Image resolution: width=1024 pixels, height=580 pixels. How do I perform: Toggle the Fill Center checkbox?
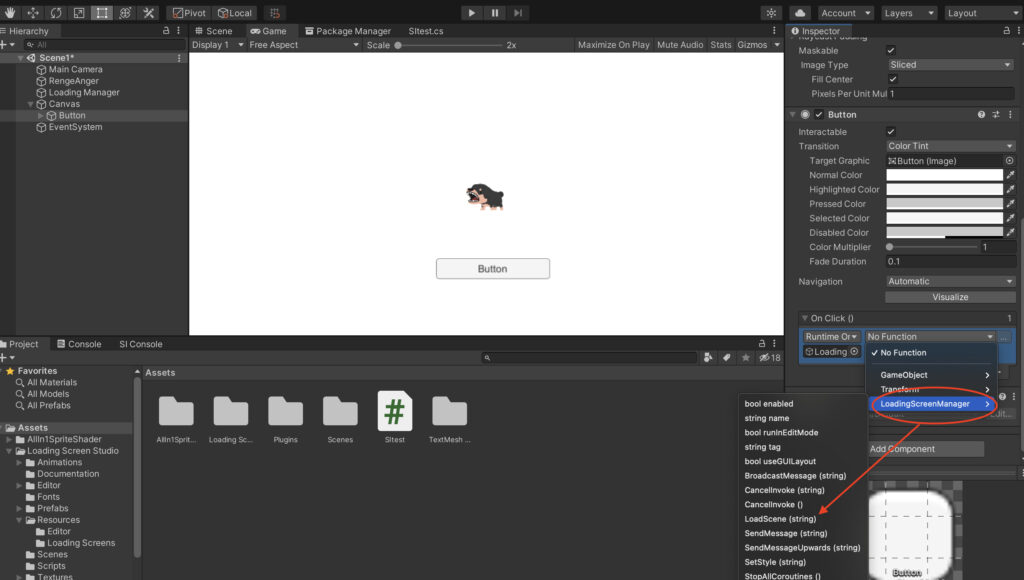pyautogui.click(x=893, y=79)
